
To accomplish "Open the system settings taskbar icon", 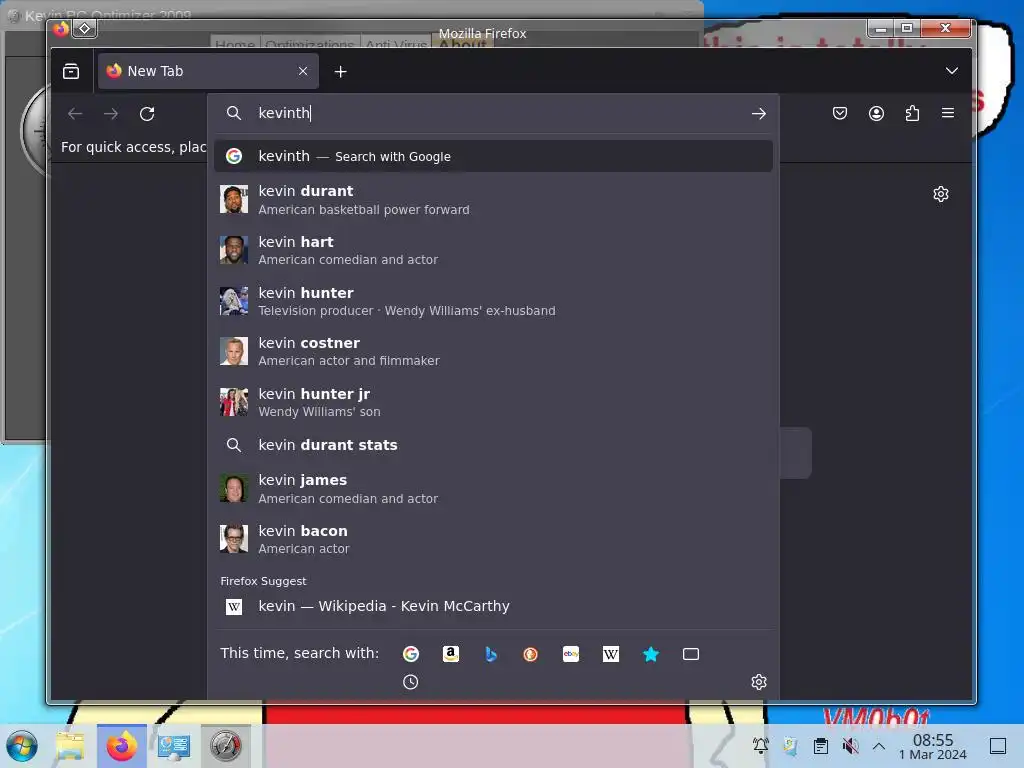I will (x=174, y=746).
